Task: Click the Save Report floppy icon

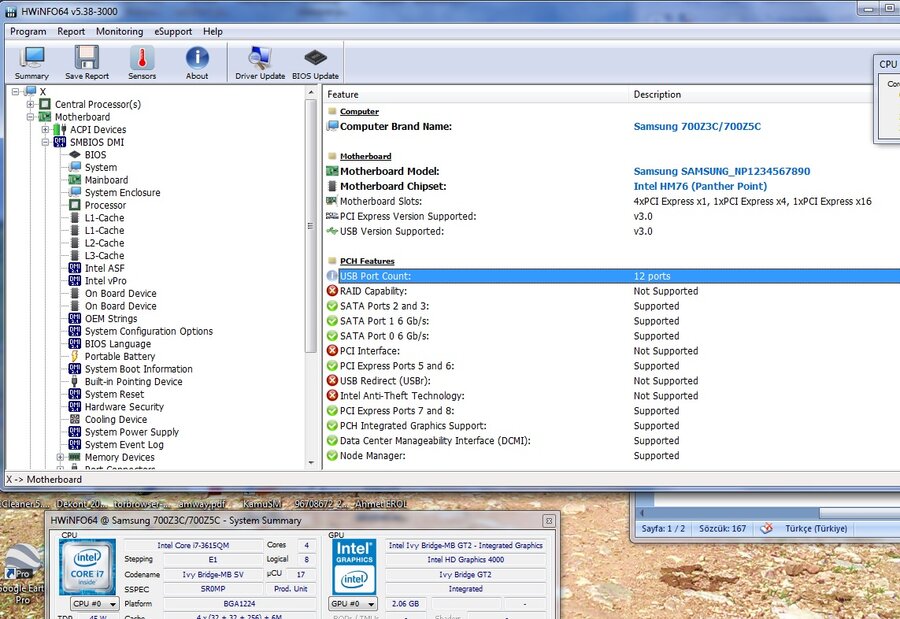Action: (87, 63)
